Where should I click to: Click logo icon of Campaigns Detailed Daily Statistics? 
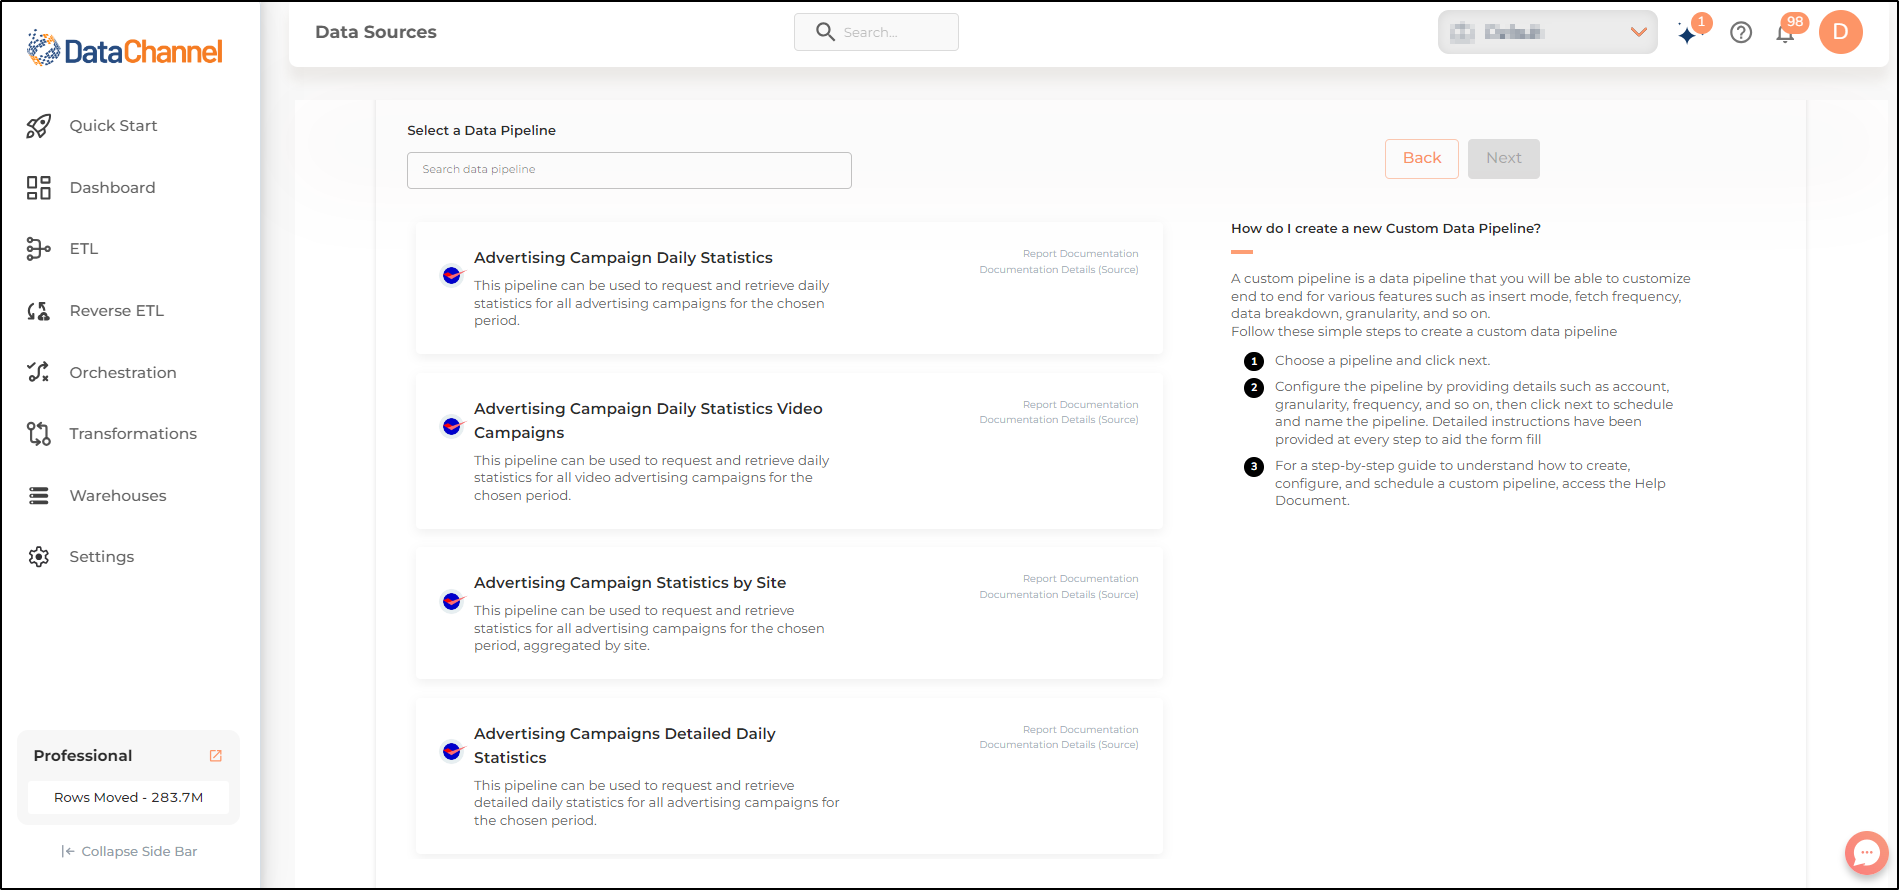tap(452, 751)
